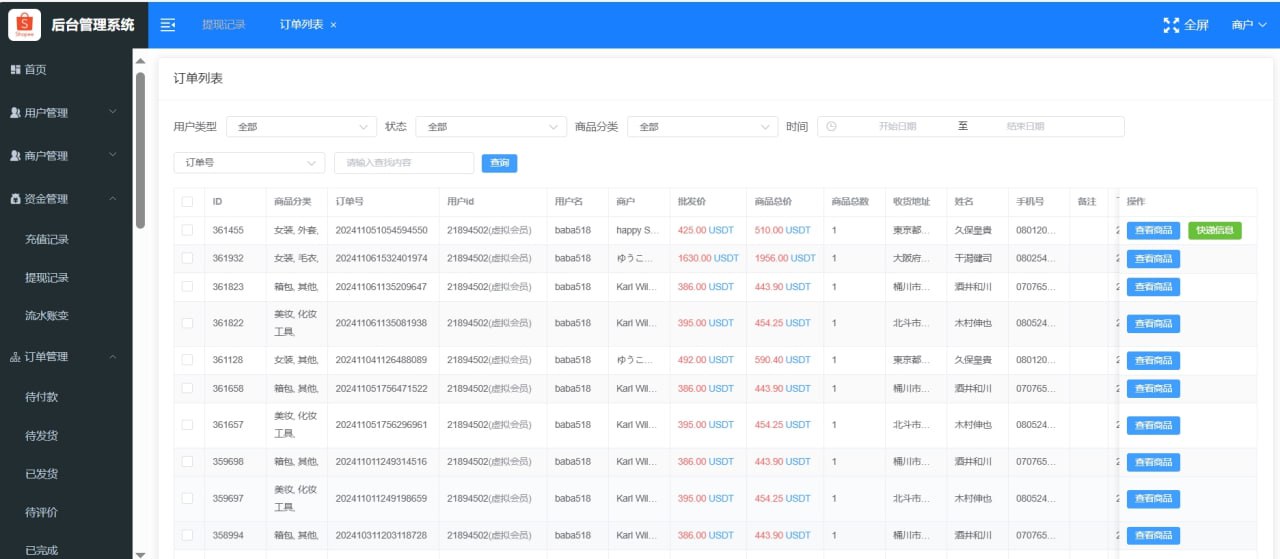Open the 用户类型 dropdown
The width and height of the screenshot is (1280, 559).
pyautogui.click(x=301, y=127)
